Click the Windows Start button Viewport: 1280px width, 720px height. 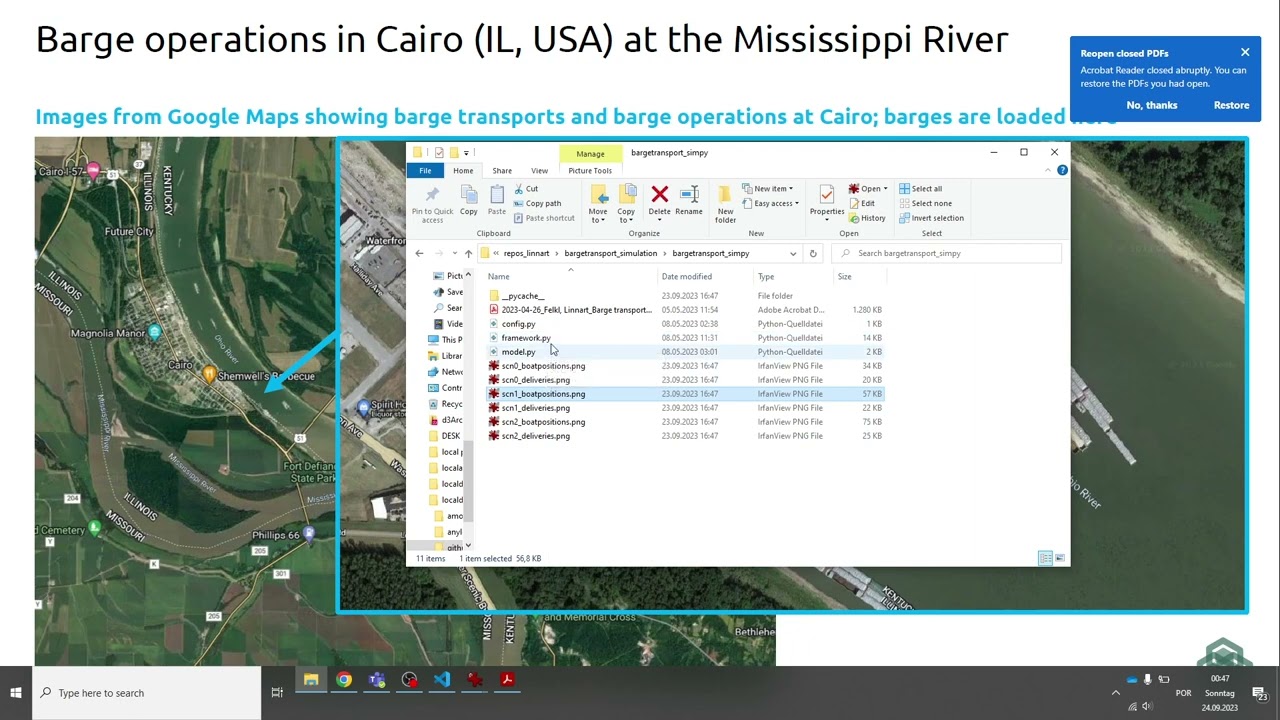click(x=16, y=693)
